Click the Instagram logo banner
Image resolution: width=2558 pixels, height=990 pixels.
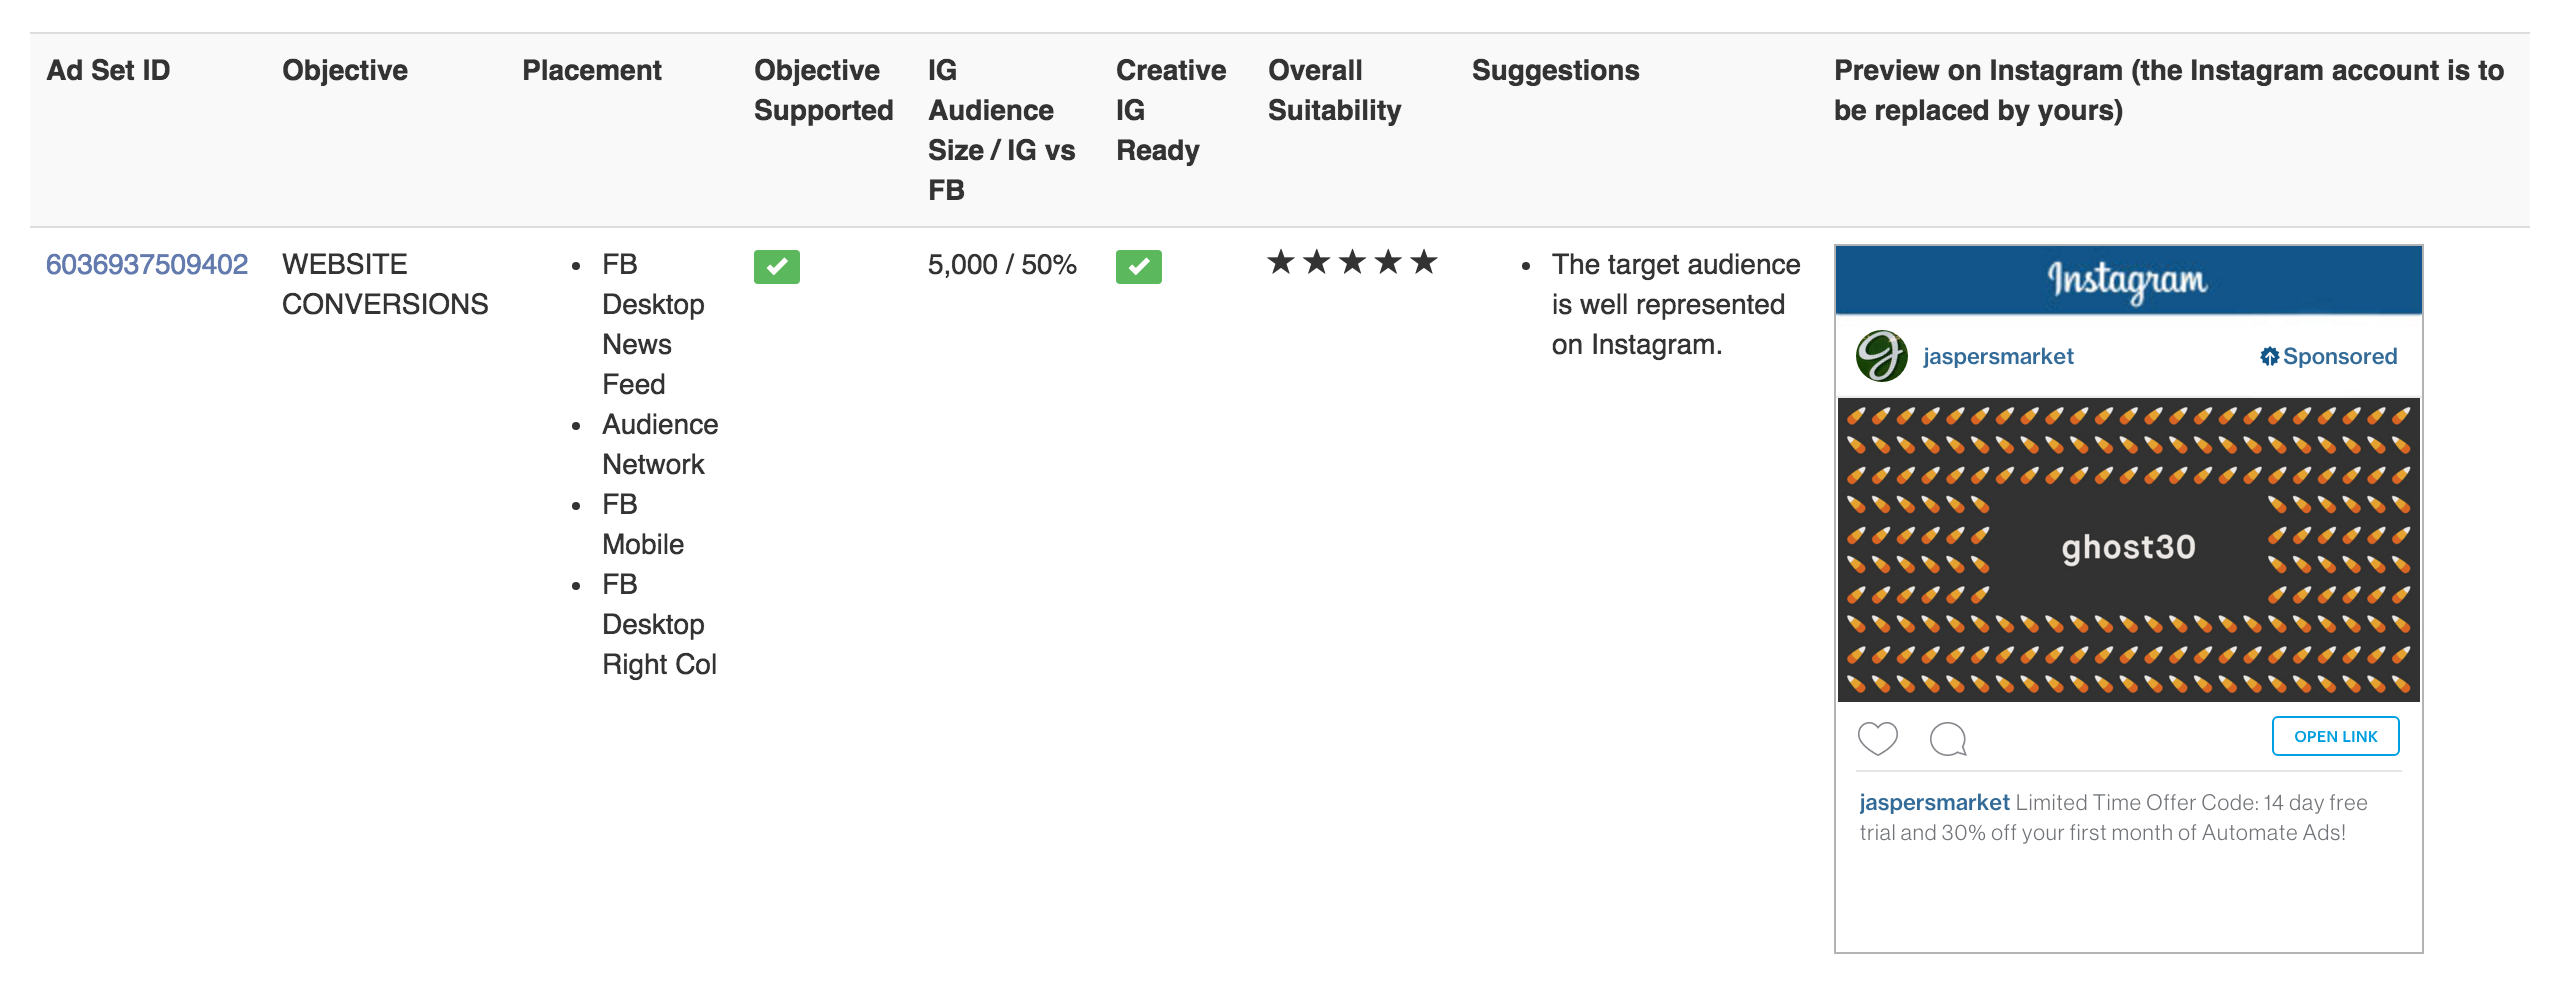coord(2128,281)
